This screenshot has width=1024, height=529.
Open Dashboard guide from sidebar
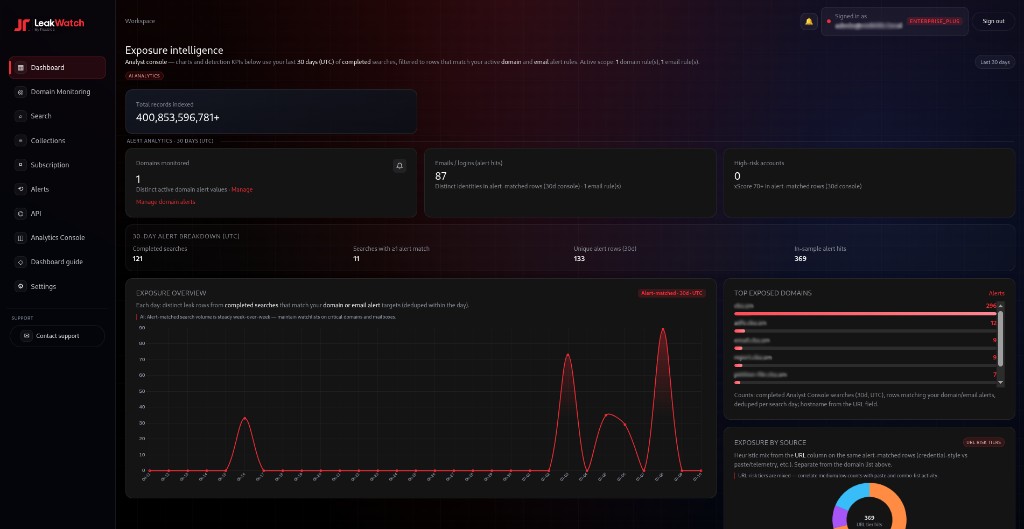point(57,262)
